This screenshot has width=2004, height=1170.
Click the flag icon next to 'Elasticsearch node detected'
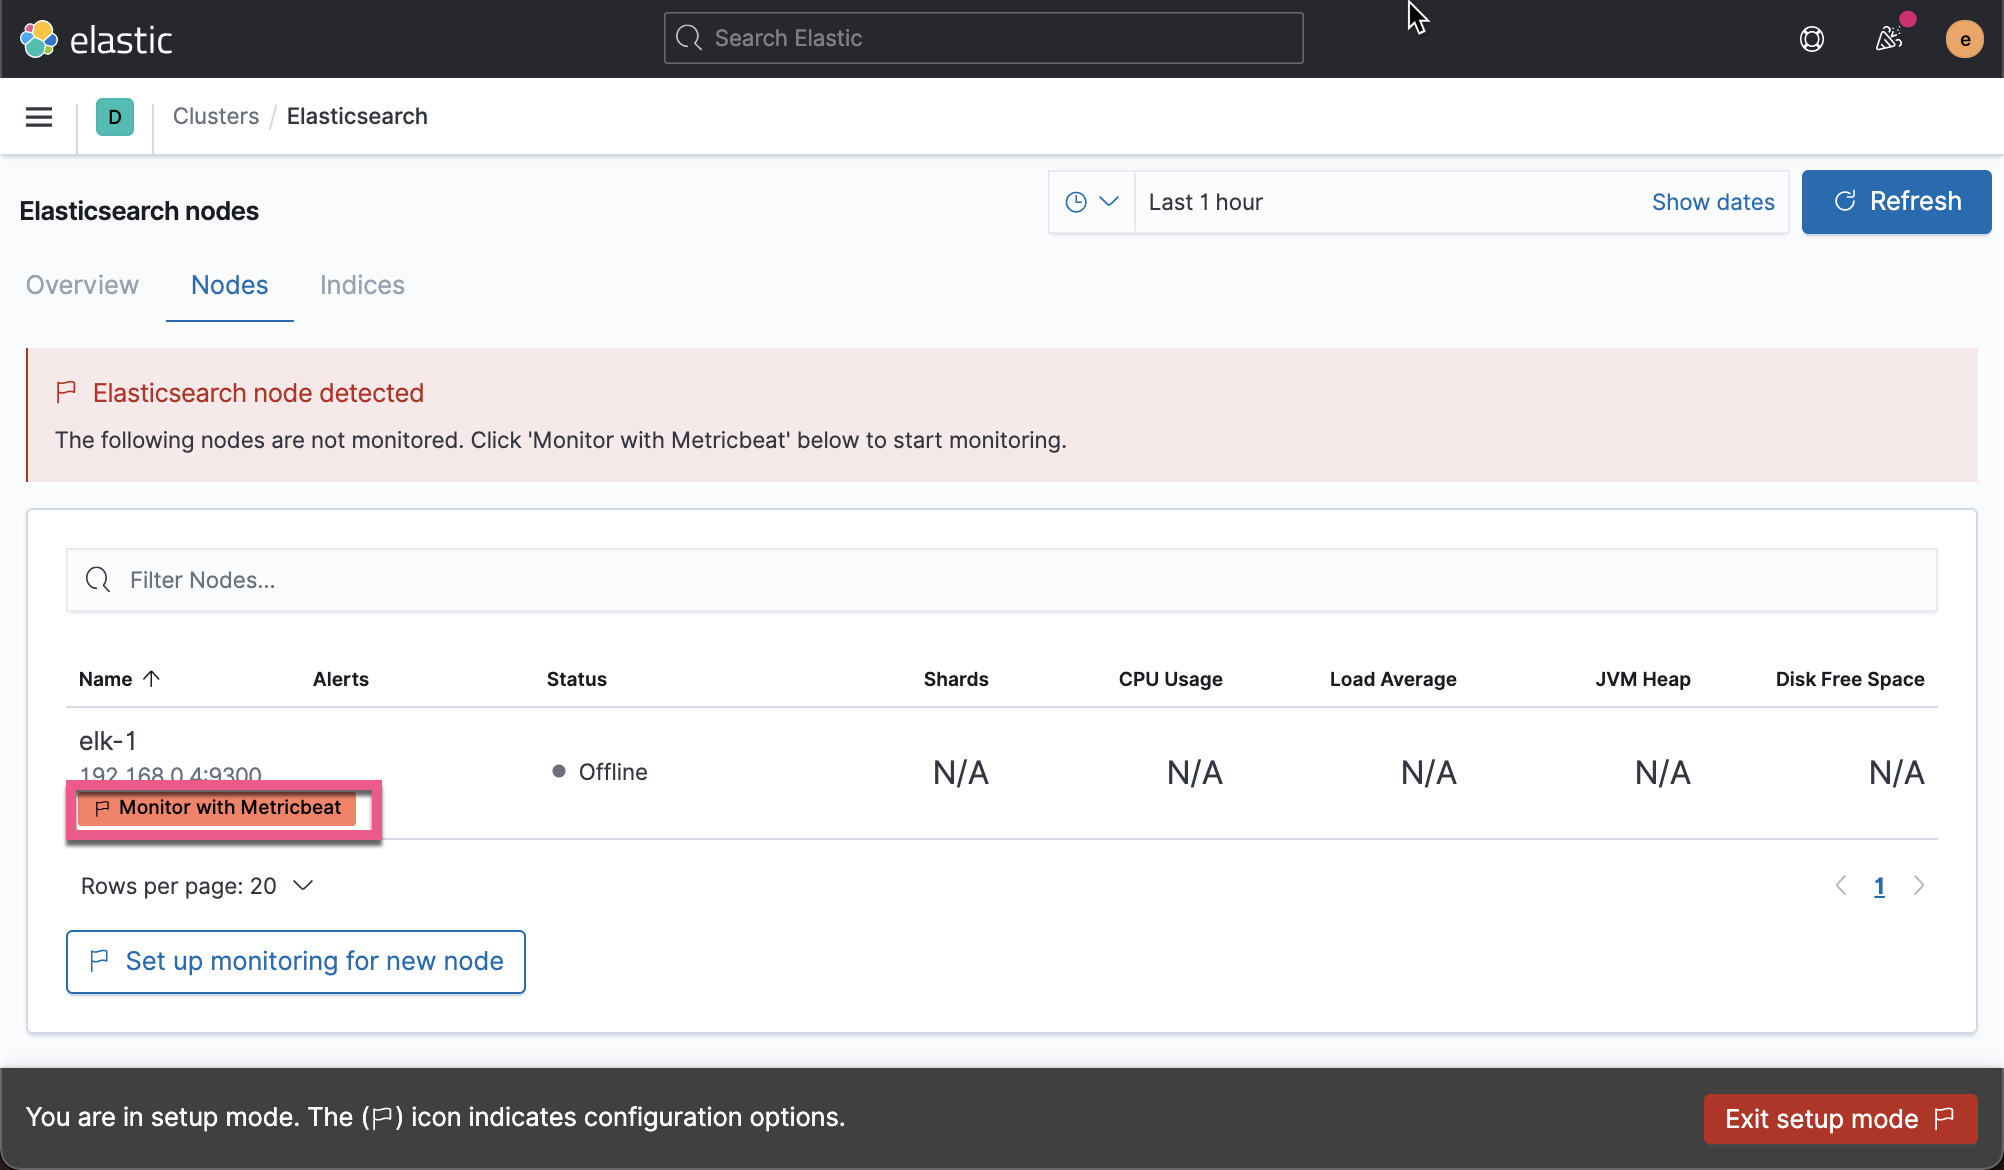click(x=66, y=392)
